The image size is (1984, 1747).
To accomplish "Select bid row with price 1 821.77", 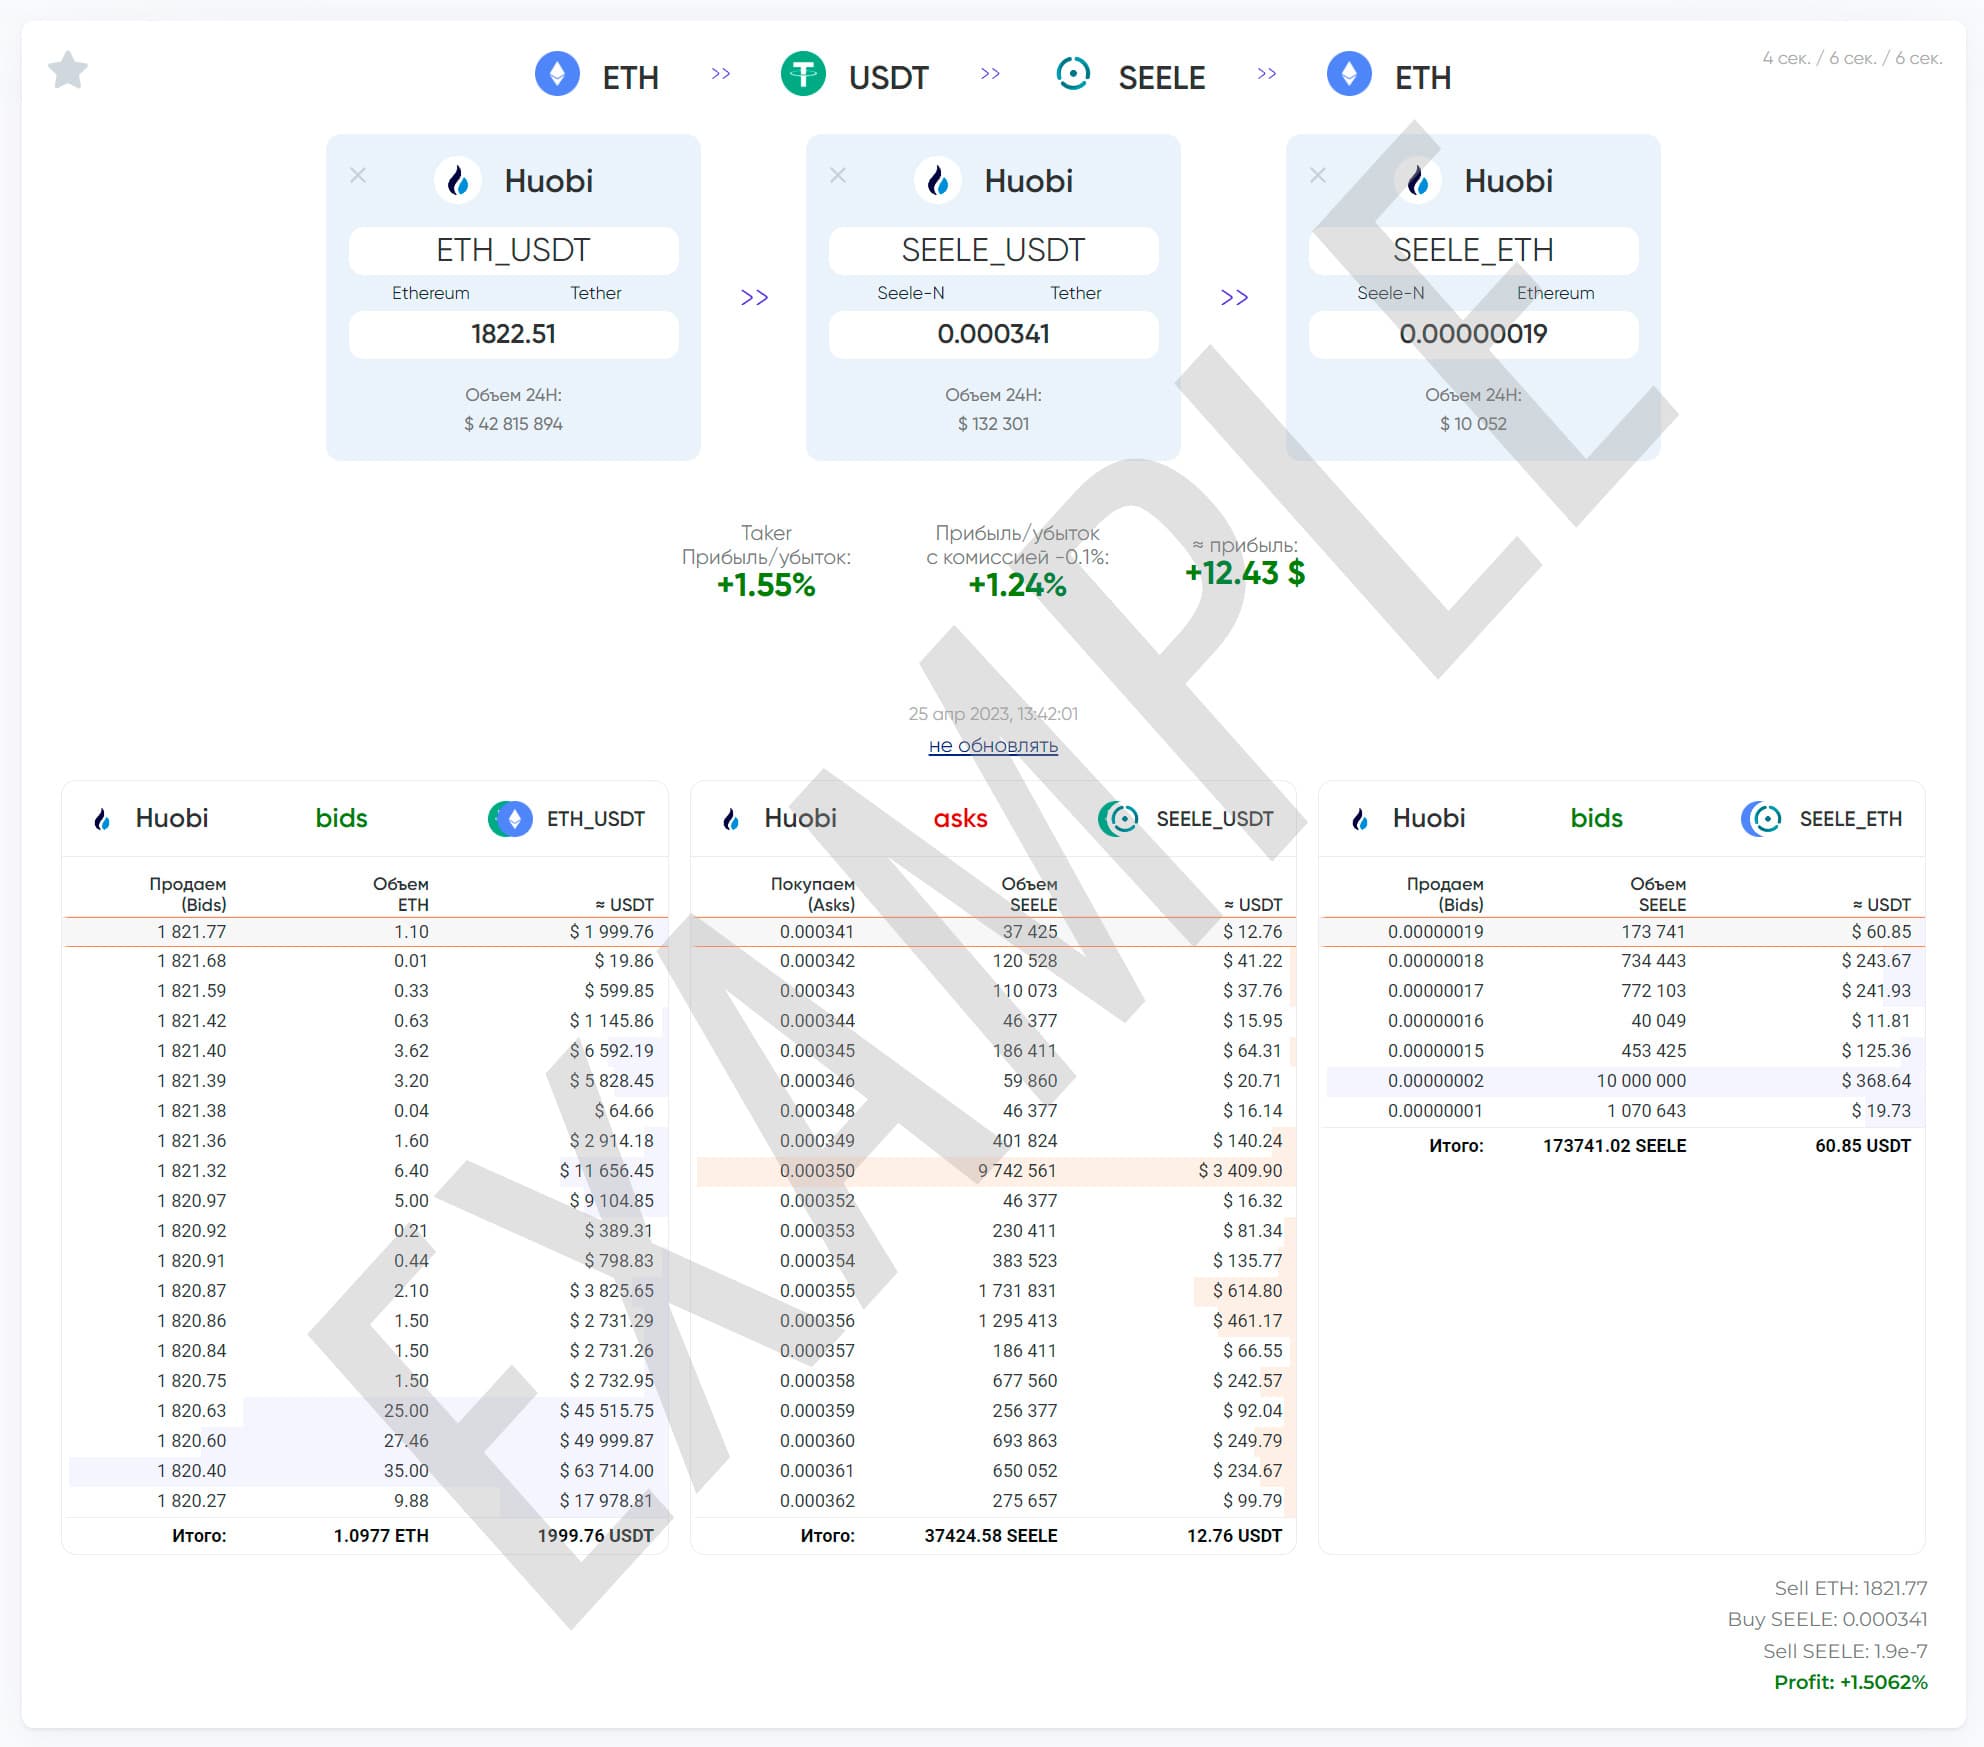I will (x=365, y=932).
